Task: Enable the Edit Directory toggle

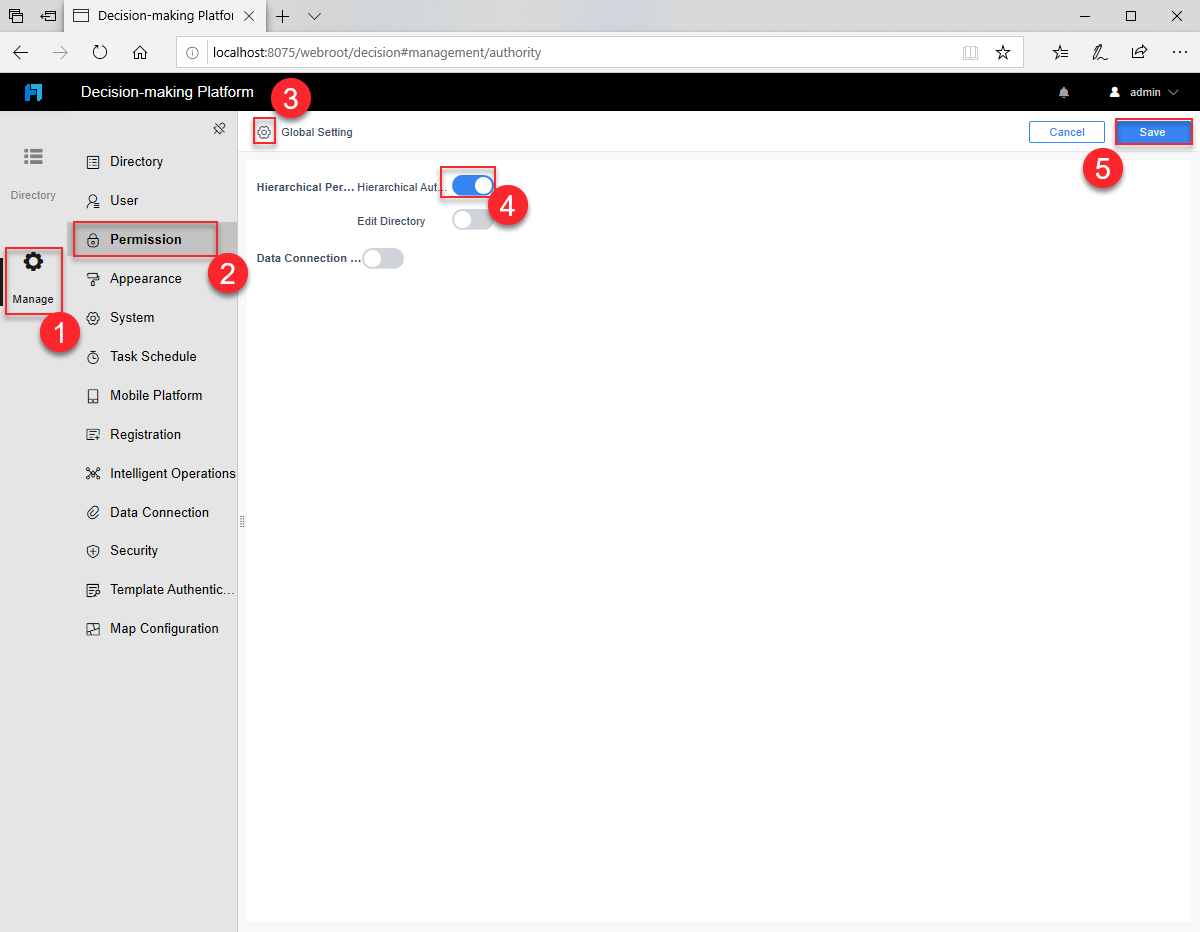Action: tap(471, 219)
